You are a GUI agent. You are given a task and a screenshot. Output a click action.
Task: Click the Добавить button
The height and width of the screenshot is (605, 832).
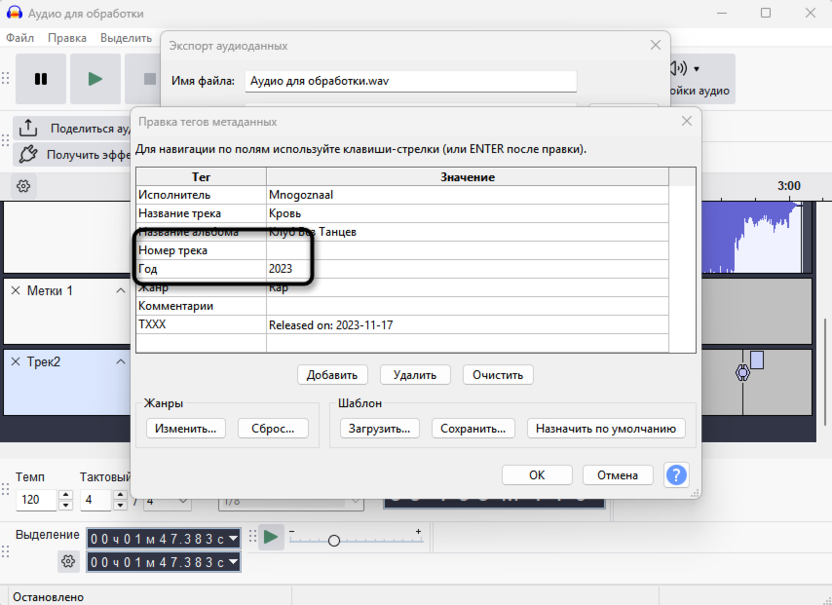[x=332, y=375]
